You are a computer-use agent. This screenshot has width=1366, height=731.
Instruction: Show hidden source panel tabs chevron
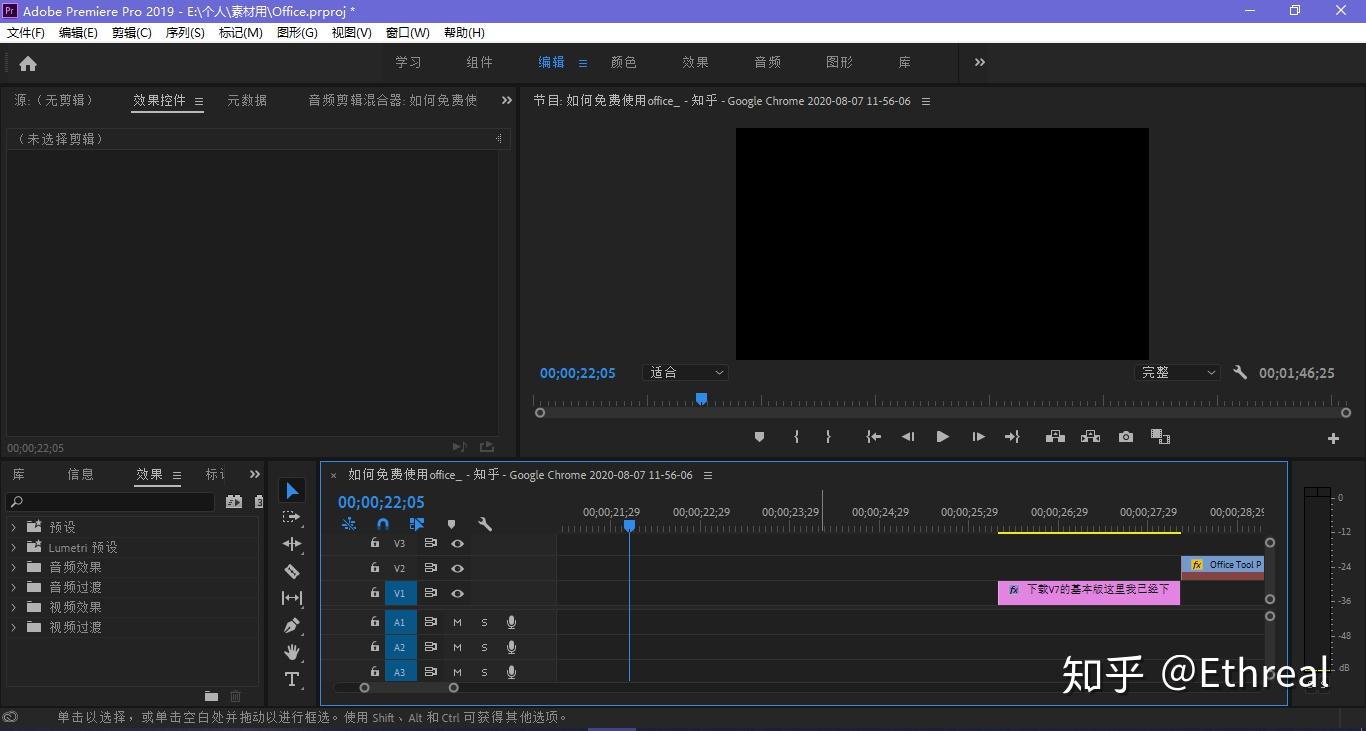click(x=506, y=100)
